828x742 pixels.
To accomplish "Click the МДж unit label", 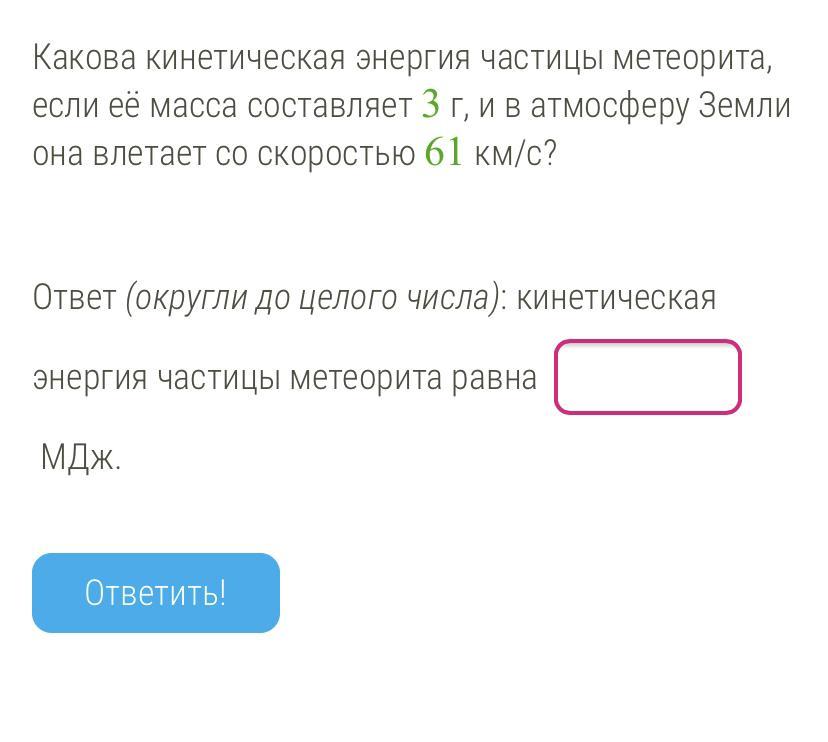I will (80, 458).
